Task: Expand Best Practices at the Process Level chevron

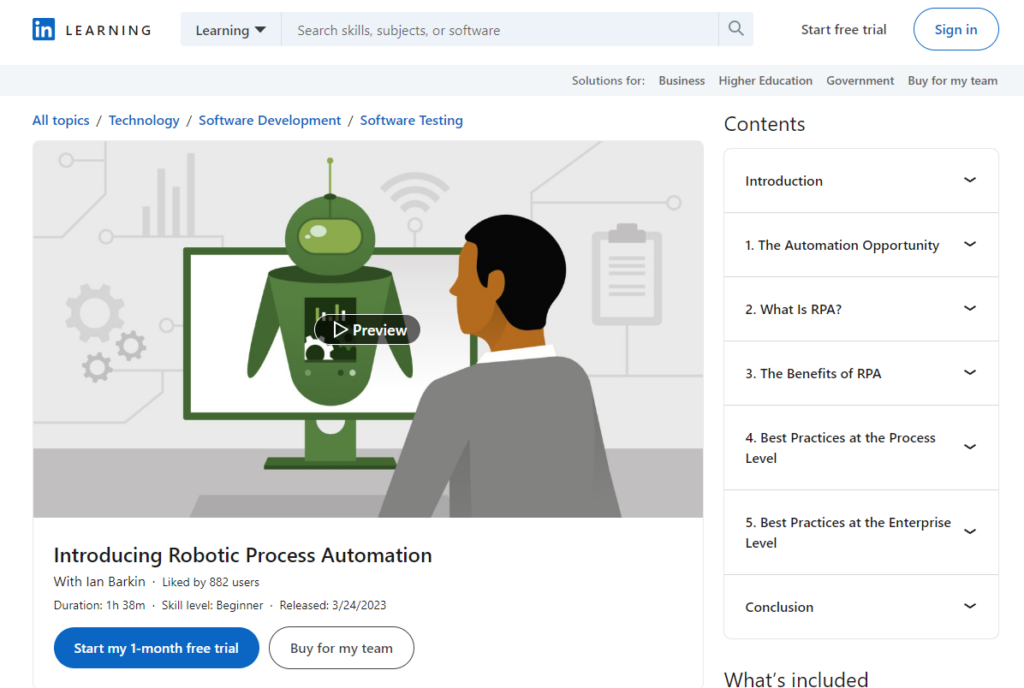Action: [970, 447]
